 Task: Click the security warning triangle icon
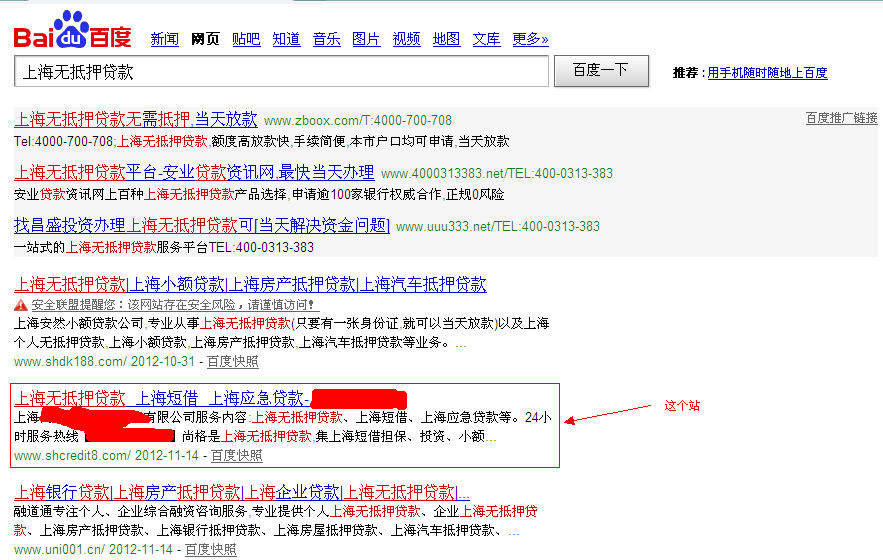click(20, 305)
